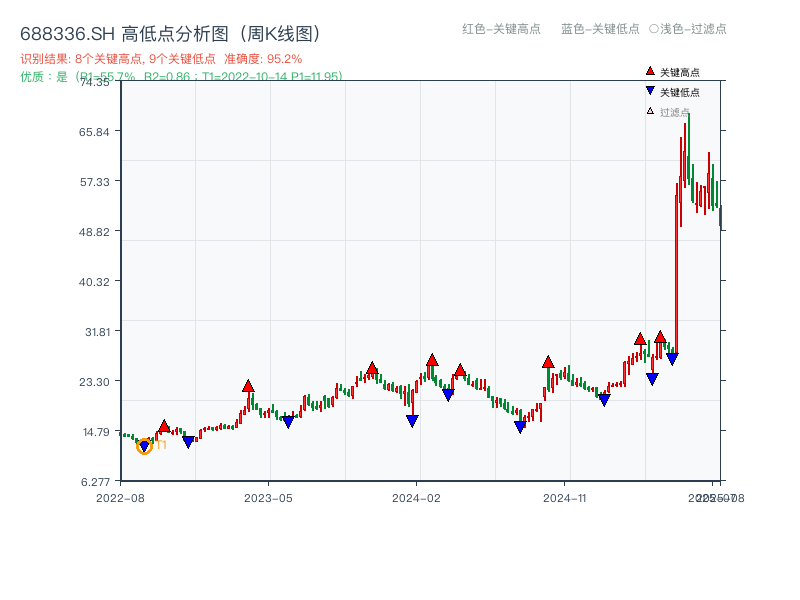
Task: Click the red 识别结果 summary line
Action: tap(161, 59)
